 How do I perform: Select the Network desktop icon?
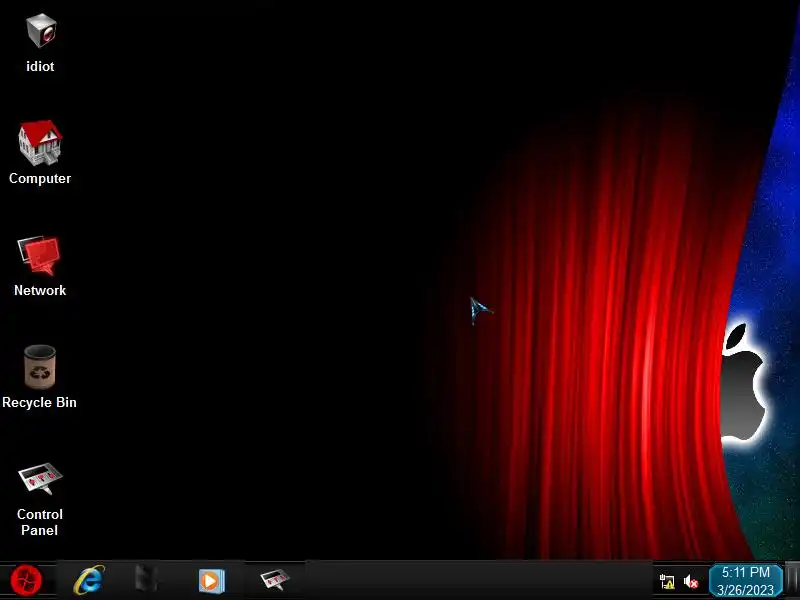(39, 255)
